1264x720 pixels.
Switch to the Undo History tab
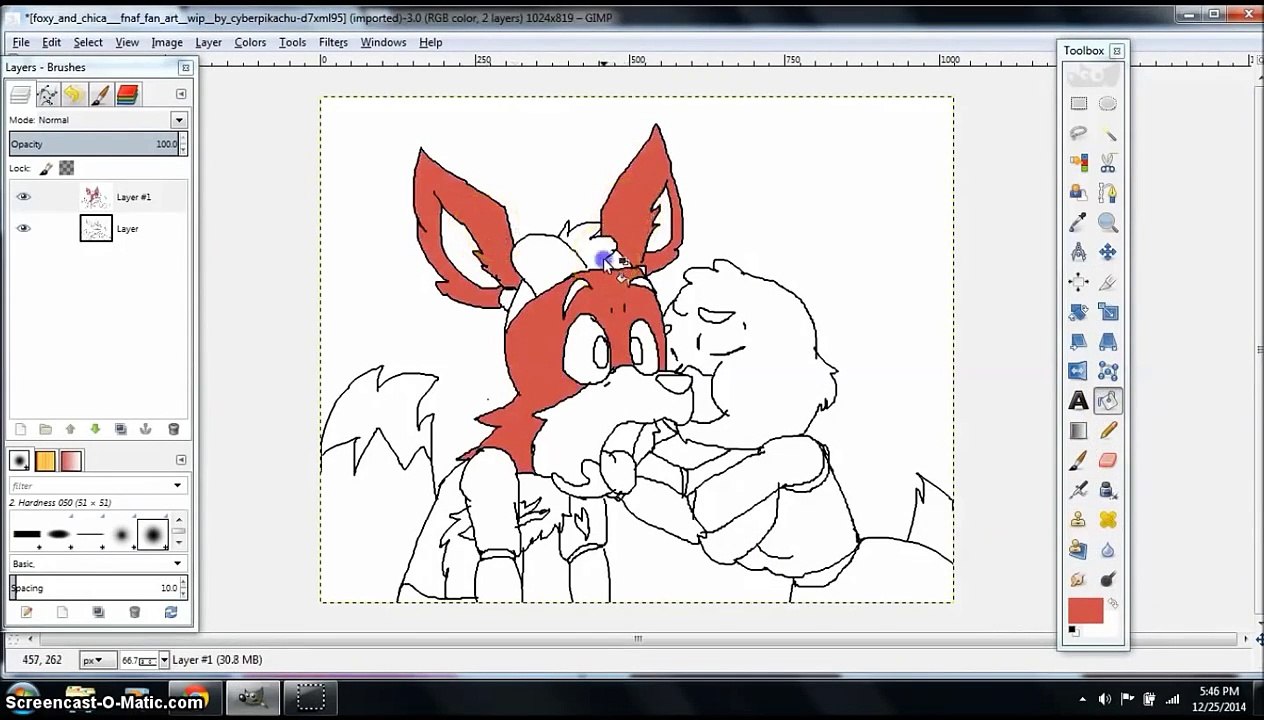pos(73,95)
